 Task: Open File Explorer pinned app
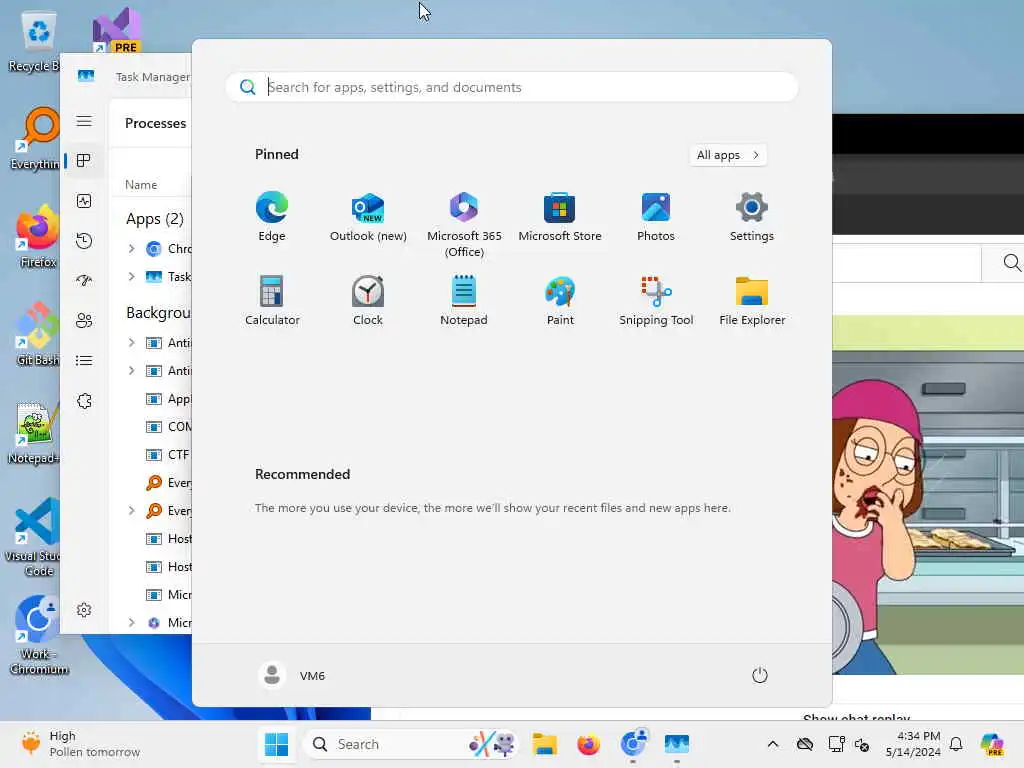tap(752, 300)
